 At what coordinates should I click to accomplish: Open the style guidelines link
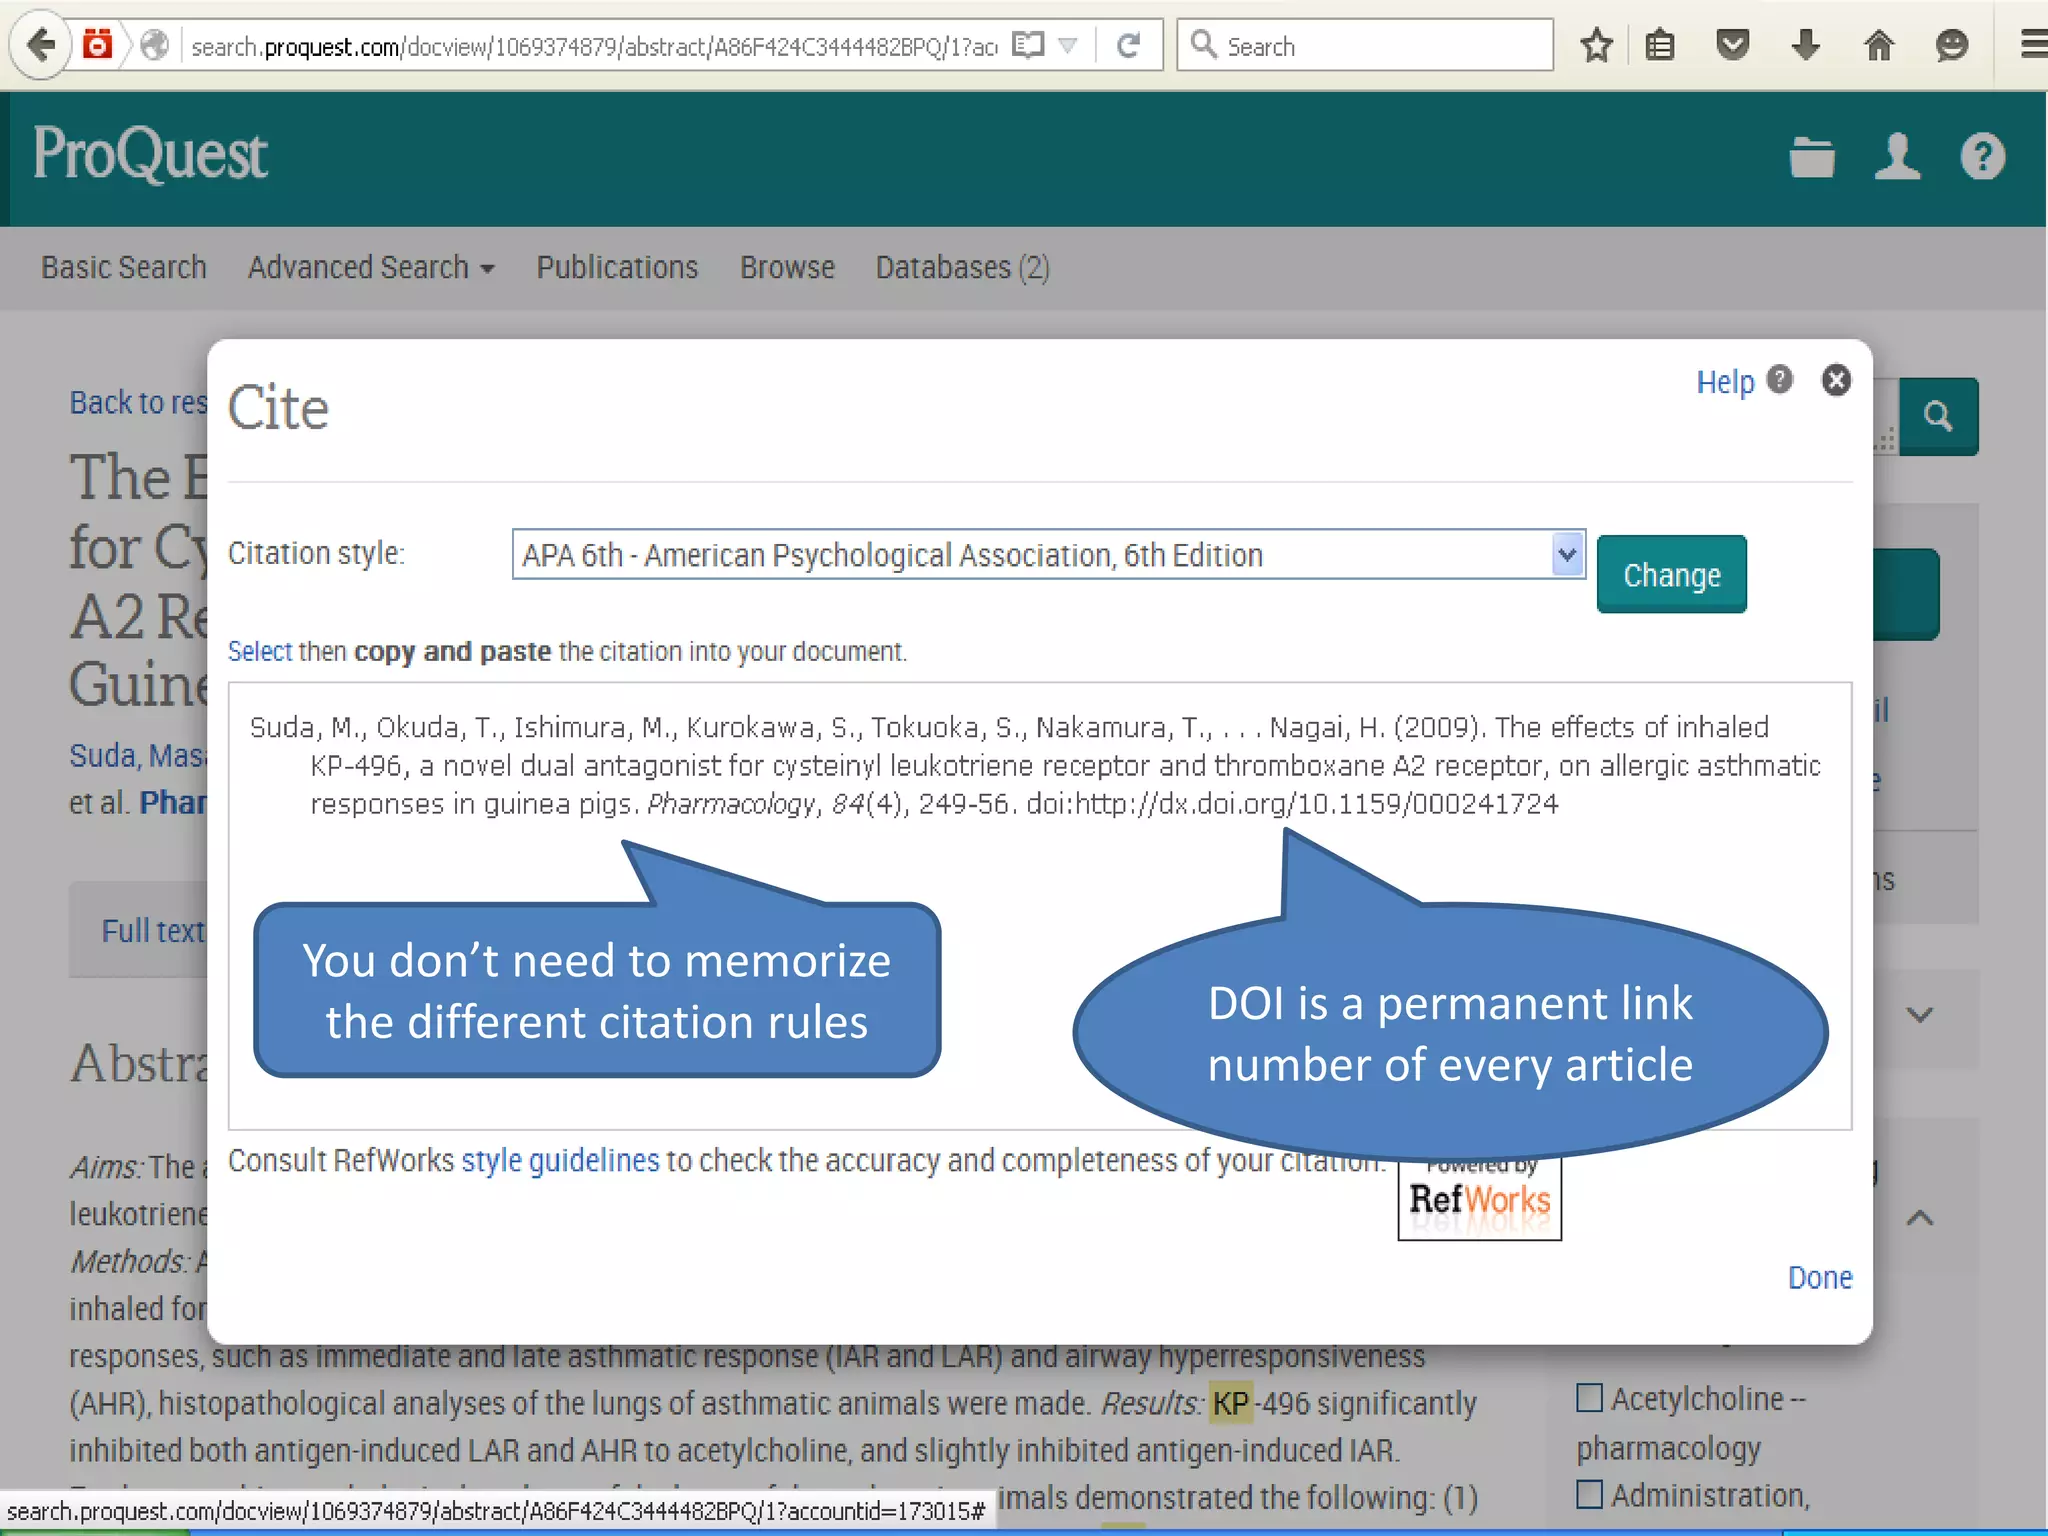[560, 1160]
